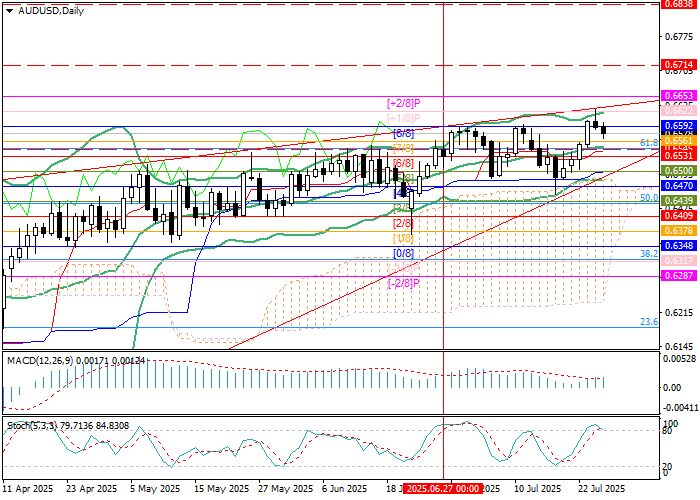Click the 0.00528 MACD scale value
Viewport: 700px width, 500px height.
pos(678,359)
